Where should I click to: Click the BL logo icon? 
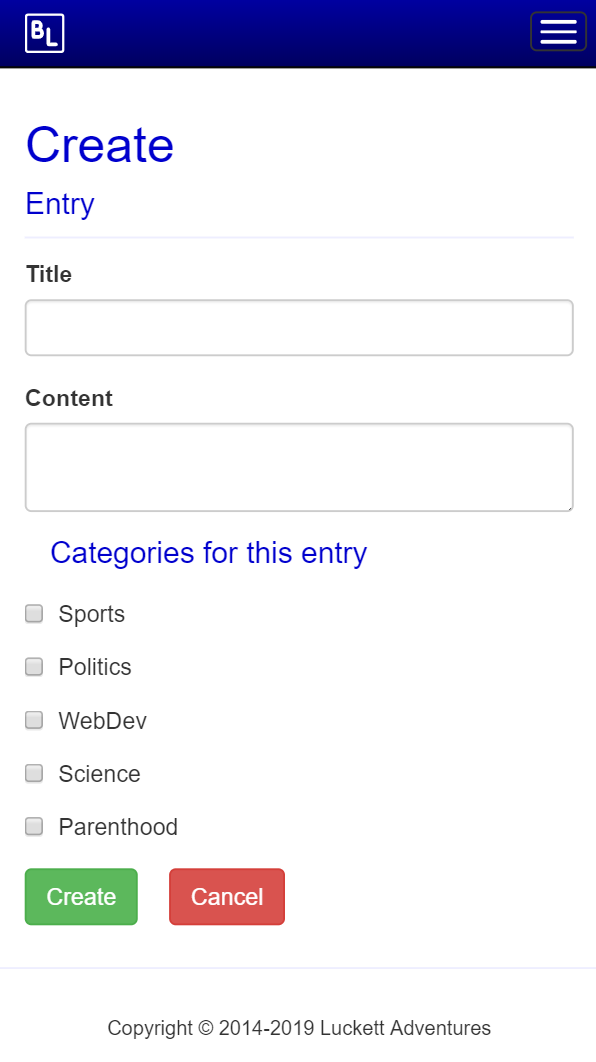coord(45,33)
